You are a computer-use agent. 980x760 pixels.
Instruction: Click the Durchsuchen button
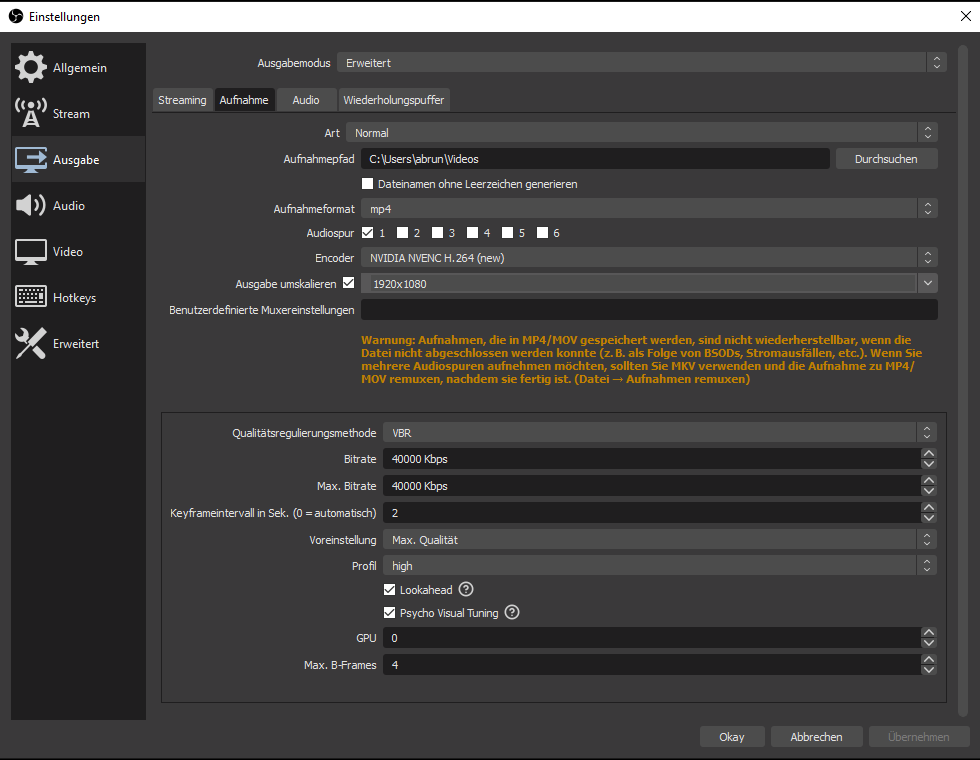pyautogui.click(x=886, y=159)
